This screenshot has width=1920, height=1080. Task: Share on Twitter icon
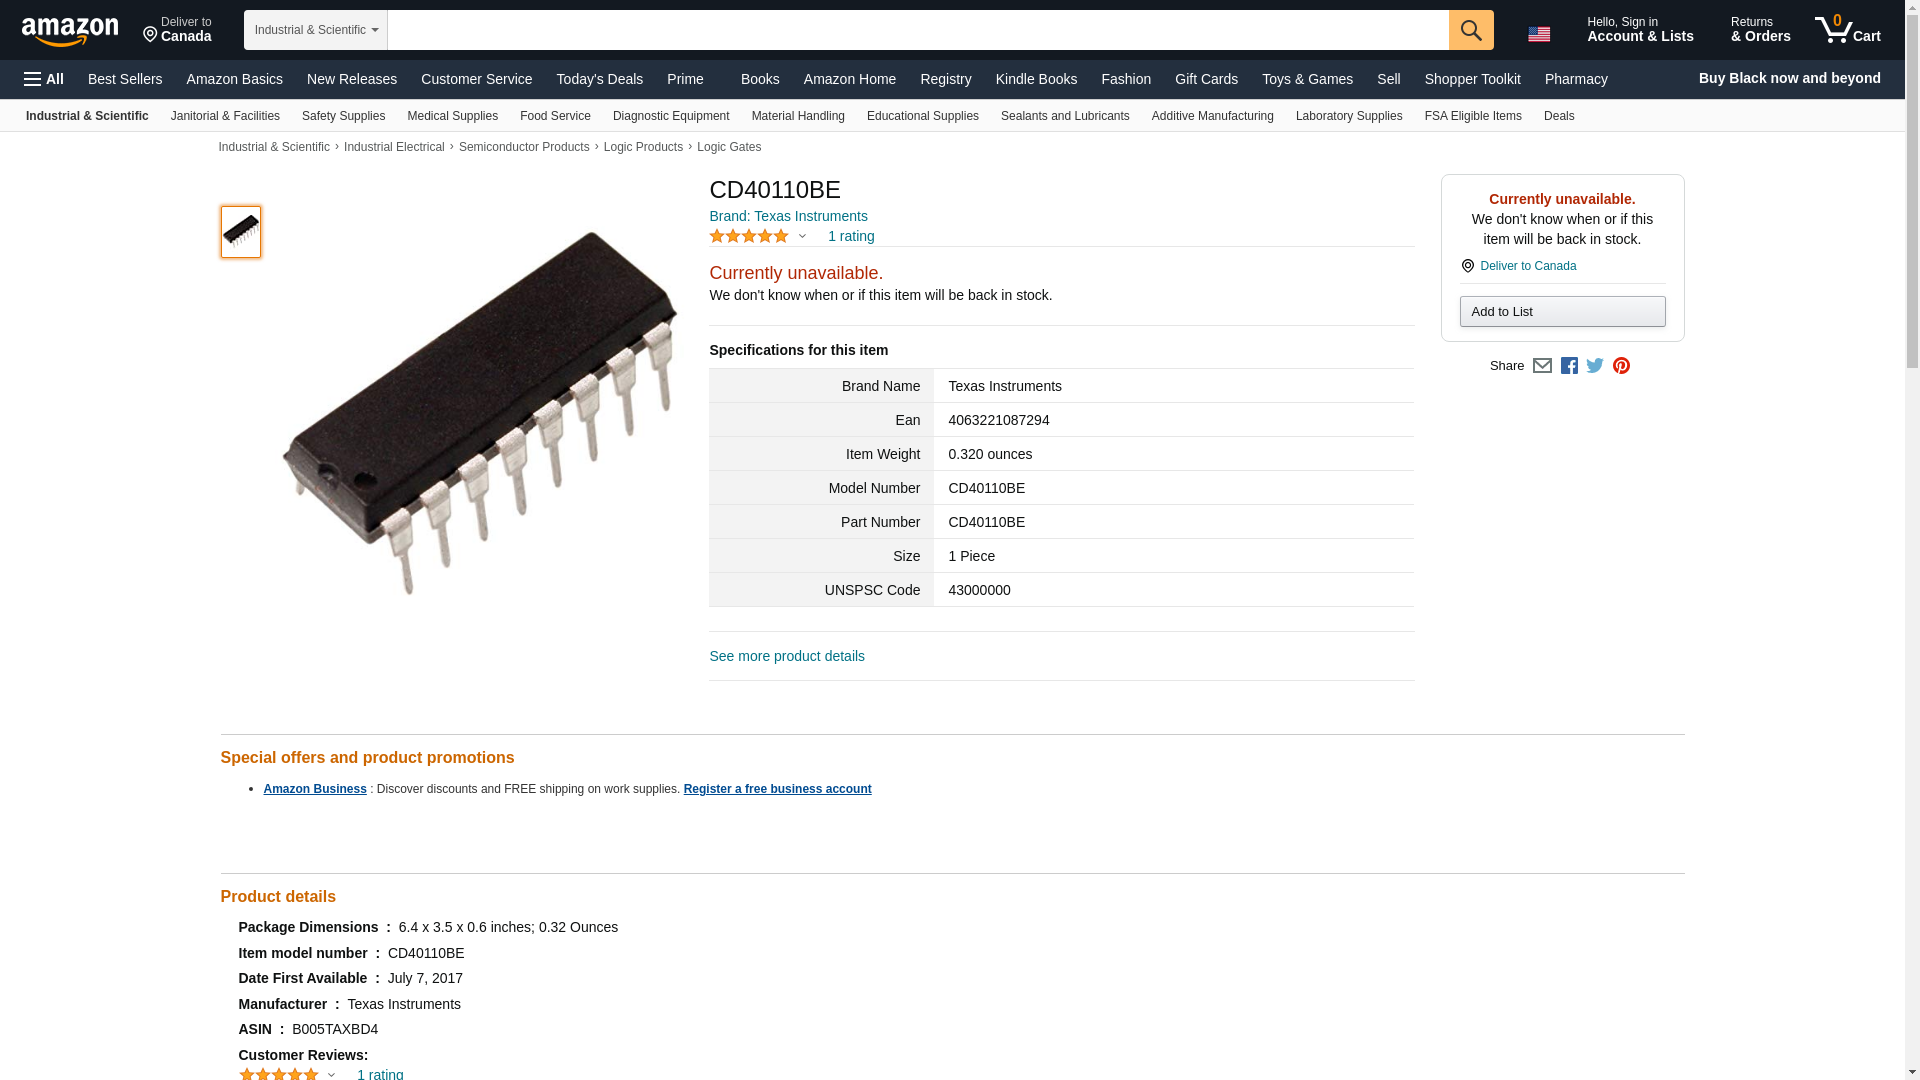pos(1595,366)
